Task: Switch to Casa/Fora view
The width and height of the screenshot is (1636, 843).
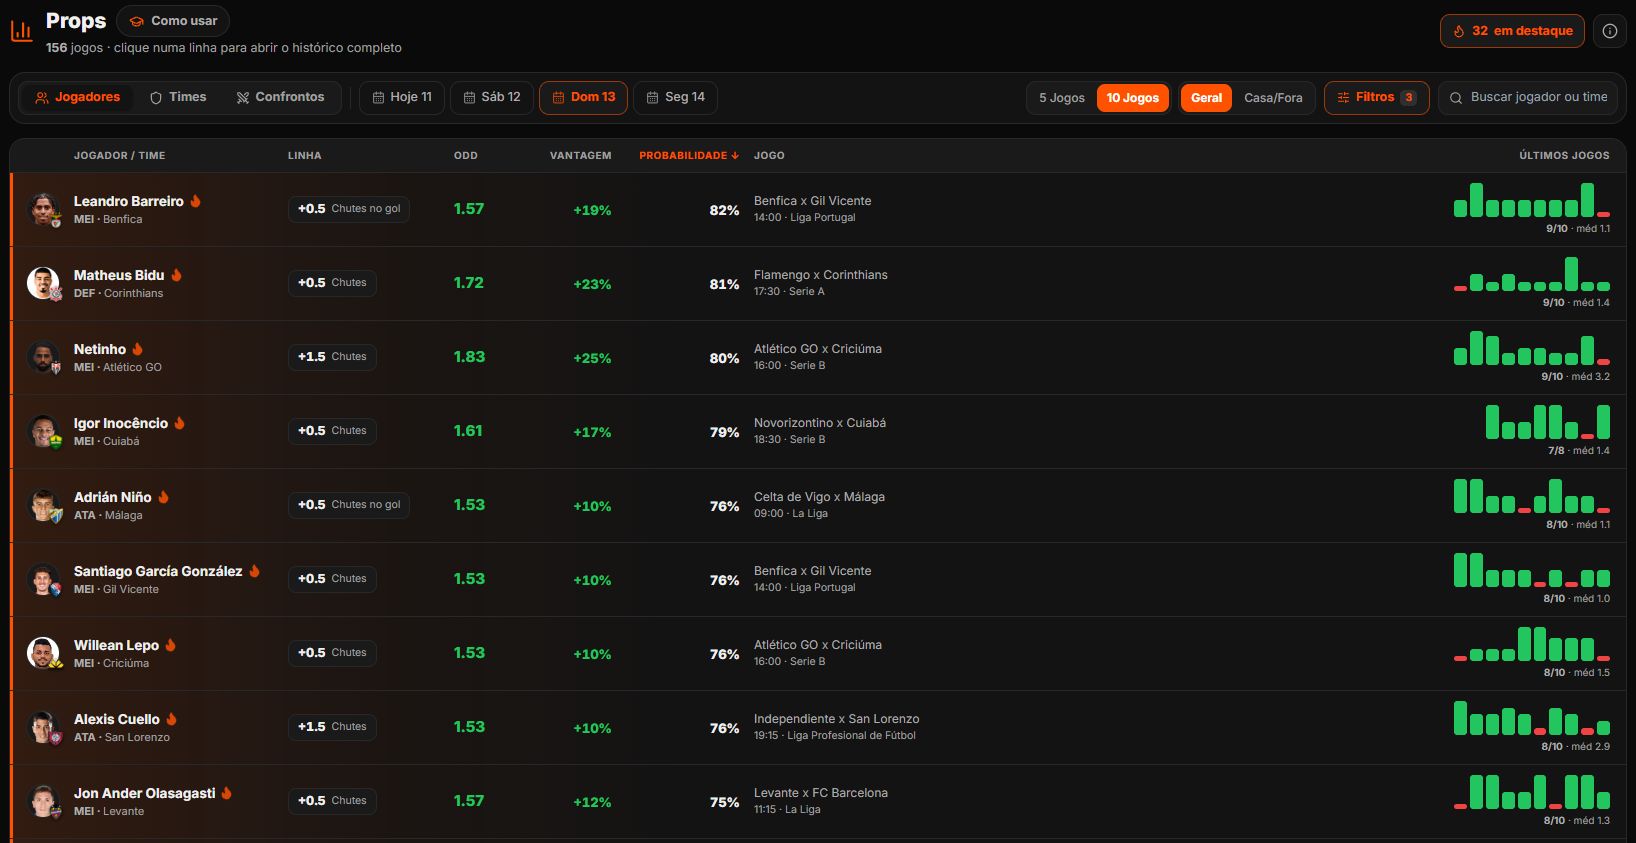Action: click(1273, 98)
